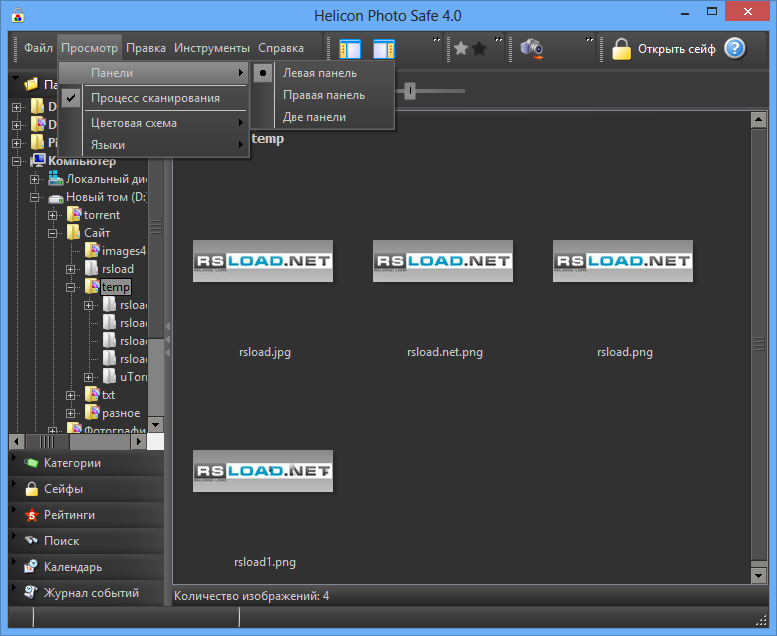777x636 pixels.
Task: Click the folder tree vertical scroll down arrow
Action: pyautogui.click(x=156, y=424)
